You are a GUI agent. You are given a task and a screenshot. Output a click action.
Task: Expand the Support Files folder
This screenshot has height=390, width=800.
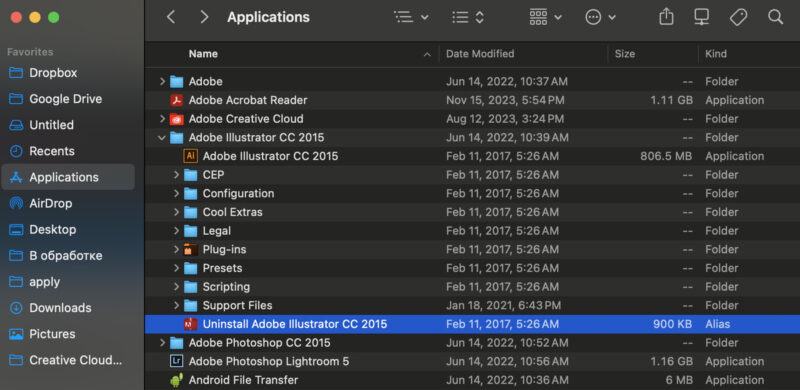(x=176, y=305)
